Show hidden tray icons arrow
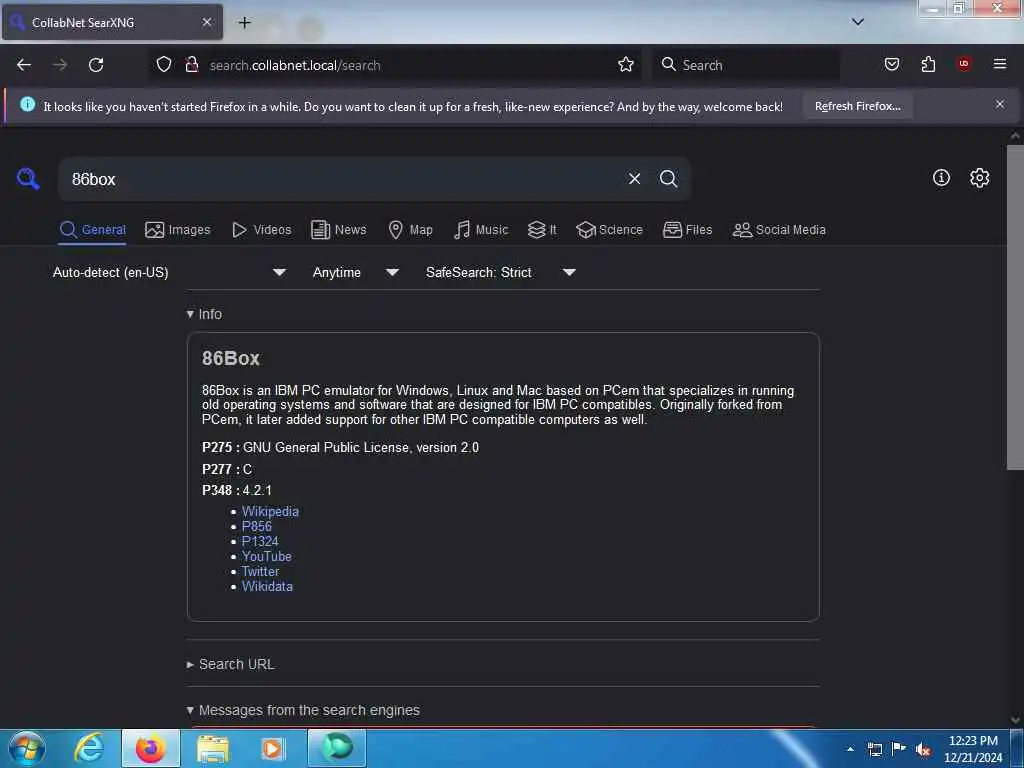1024x768 pixels. (x=850, y=749)
